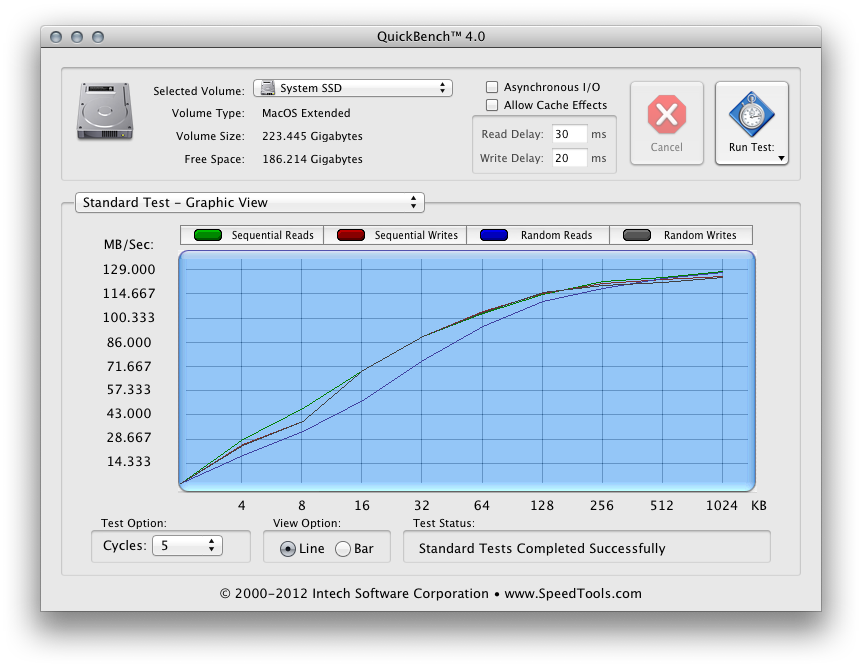Image resolution: width=862 pixels, height=667 pixels.
Task: Click the green Sequential Reads swatch
Action: tap(208, 235)
